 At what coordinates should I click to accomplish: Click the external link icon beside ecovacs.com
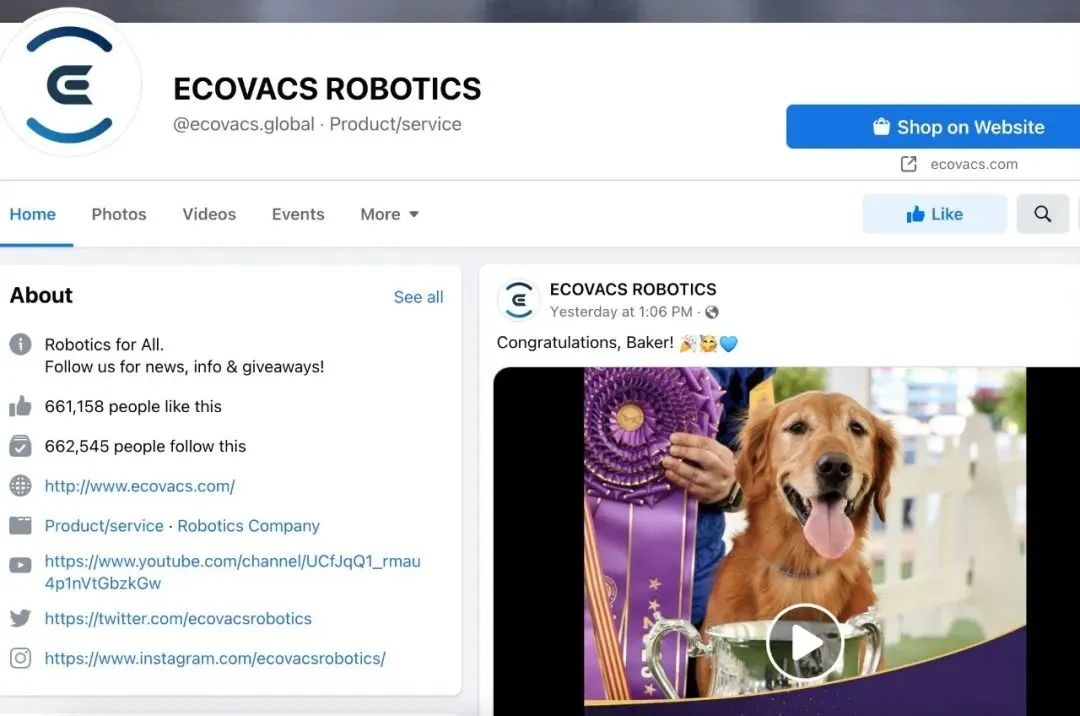(x=908, y=164)
